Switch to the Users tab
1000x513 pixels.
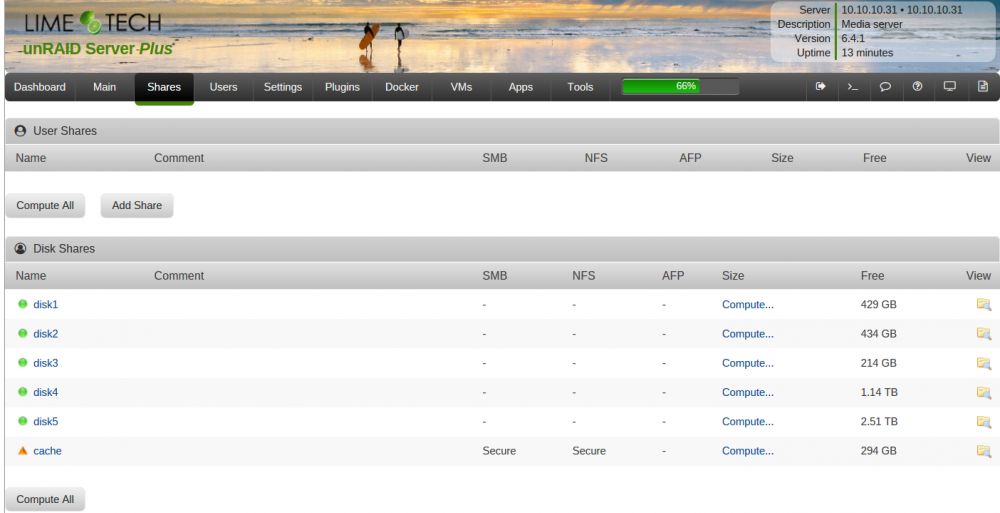pyautogui.click(x=223, y=87)
